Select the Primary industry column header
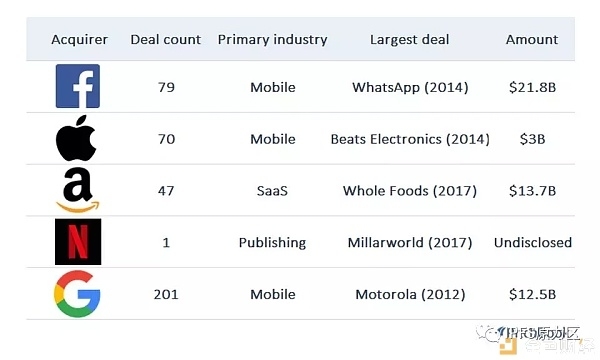The image size is (600, 360). 272,40
